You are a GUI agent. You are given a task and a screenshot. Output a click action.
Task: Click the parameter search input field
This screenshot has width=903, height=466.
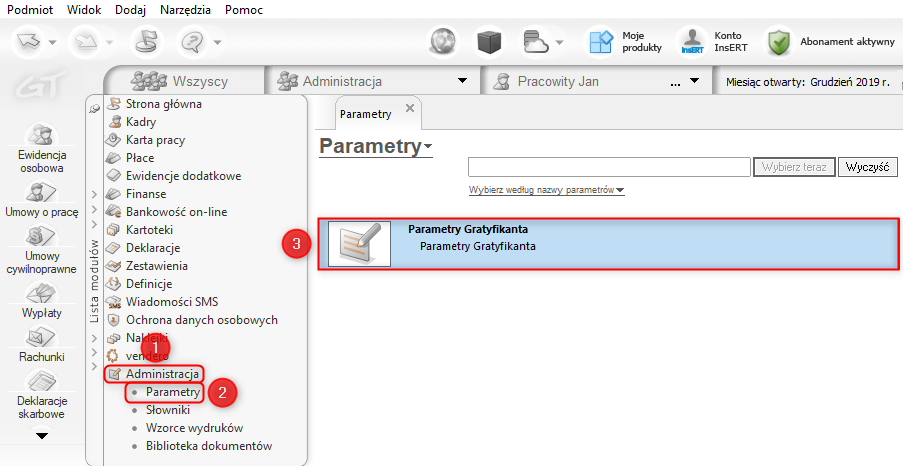click(609, 167)
